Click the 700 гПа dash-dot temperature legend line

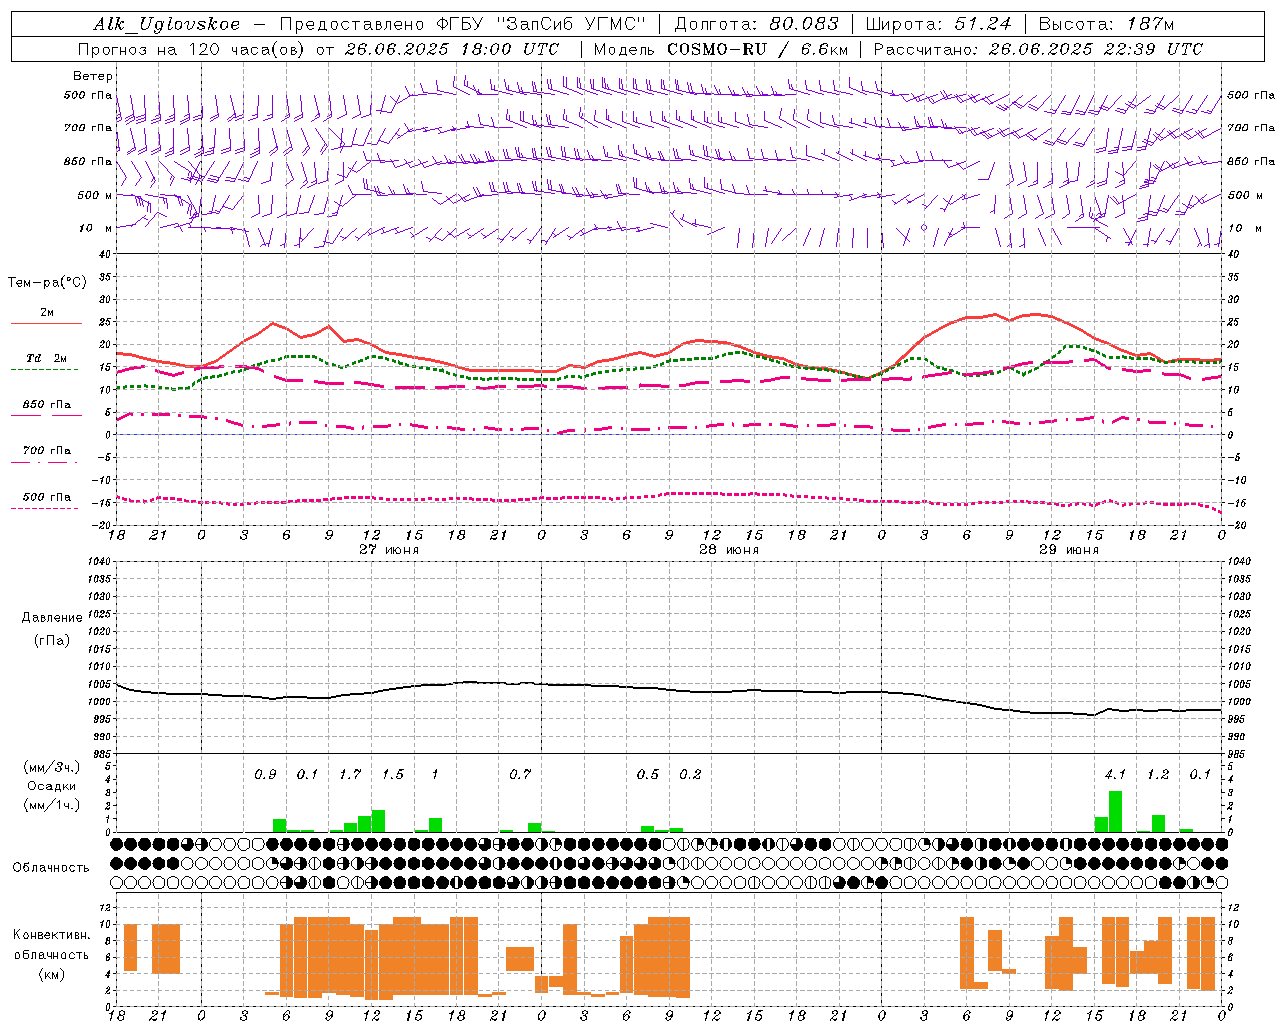(46, 463)
